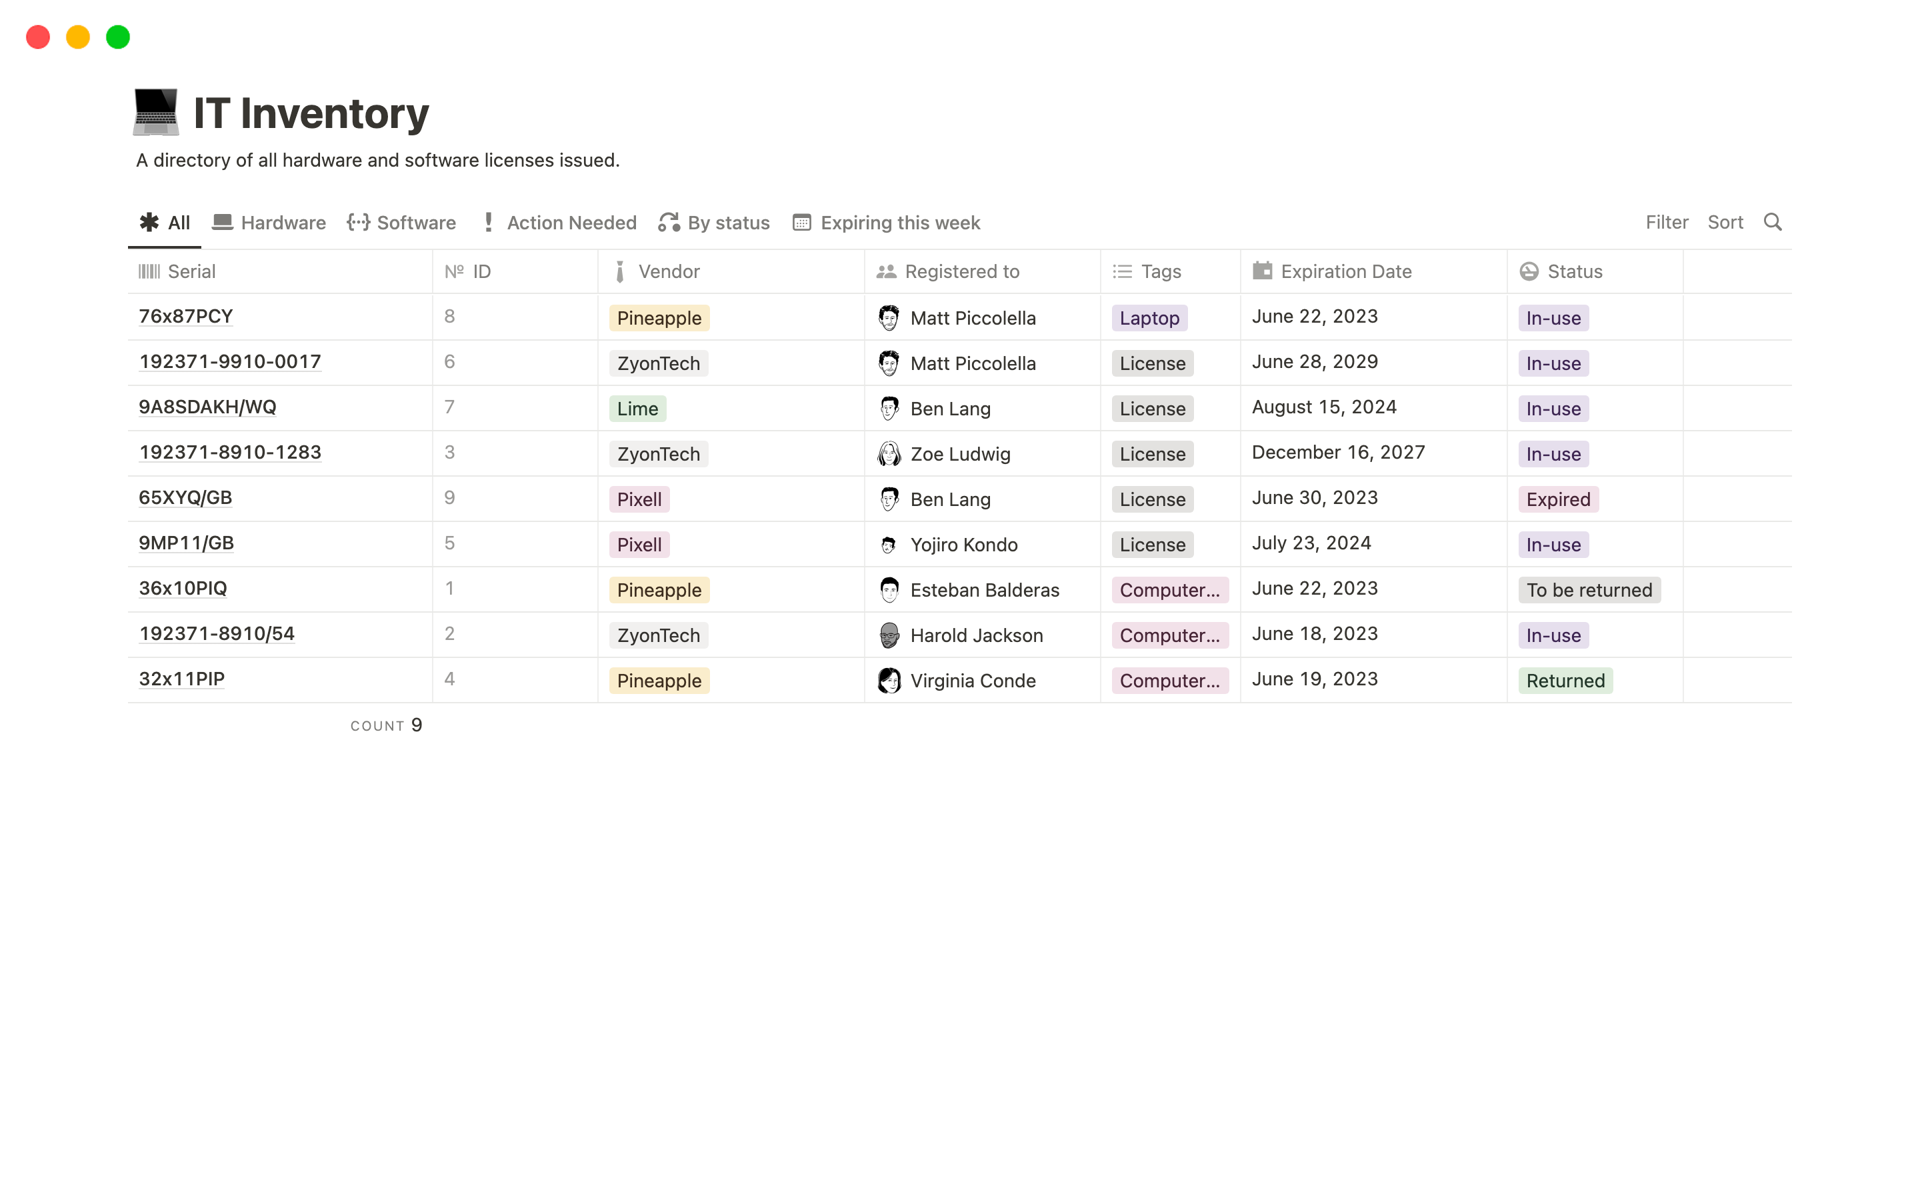Click calendar icon in Expiration Date header
The image size is (1920, 1200).
point(1262,271)
